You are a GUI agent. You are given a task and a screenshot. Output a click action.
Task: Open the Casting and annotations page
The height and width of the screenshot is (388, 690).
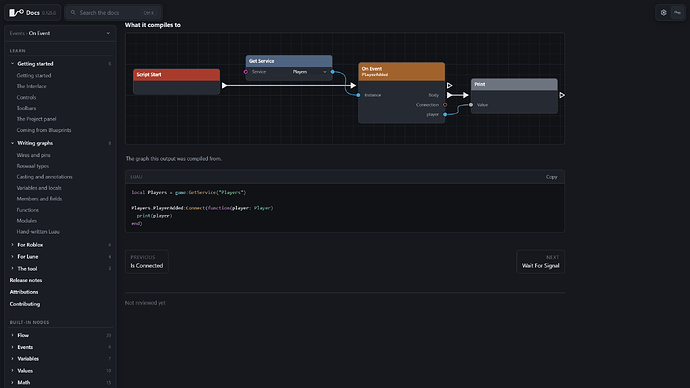pyautogui.click(x=44, y=177)
